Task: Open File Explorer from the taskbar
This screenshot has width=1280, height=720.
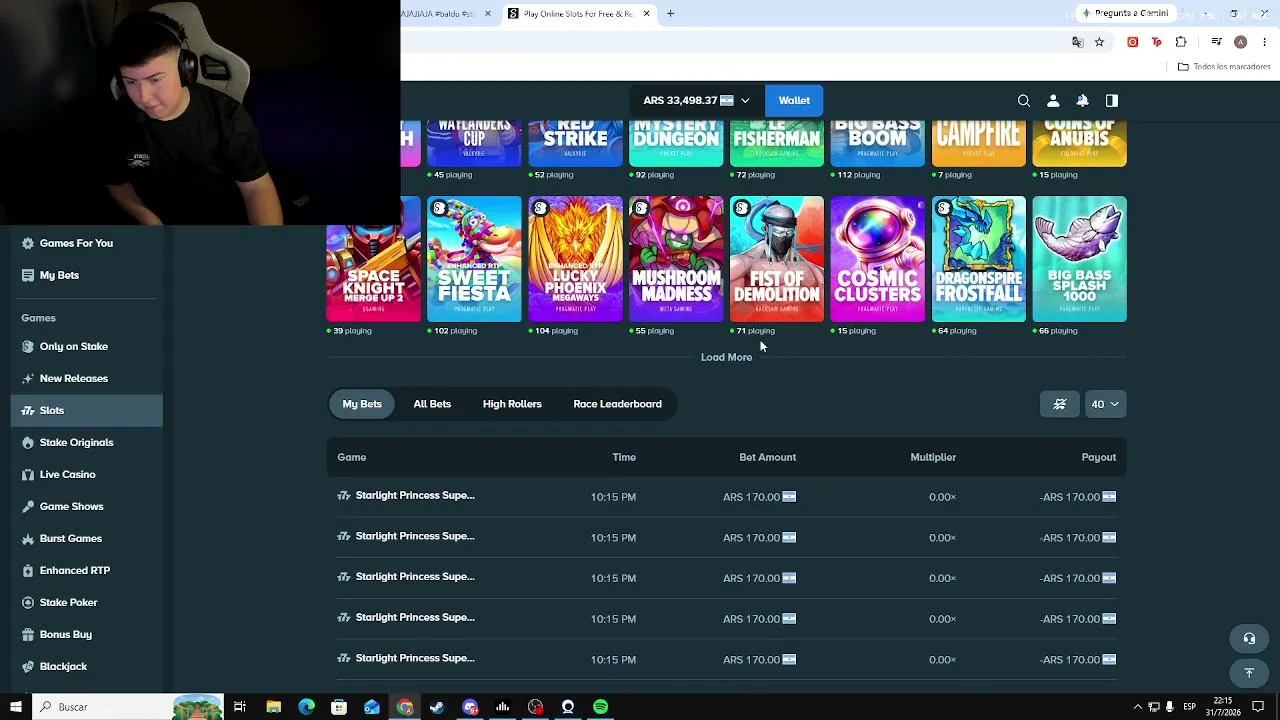Action: 273,707
